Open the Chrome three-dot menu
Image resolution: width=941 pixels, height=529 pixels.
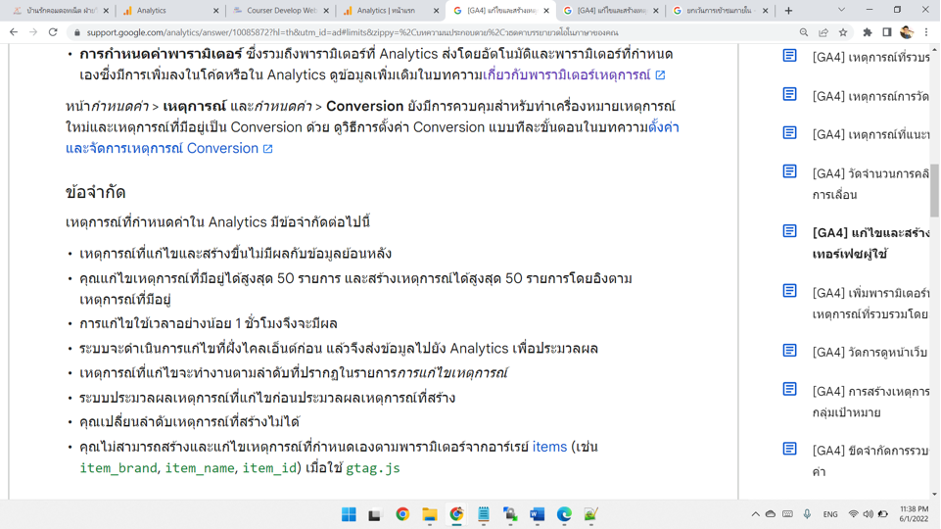927,32
